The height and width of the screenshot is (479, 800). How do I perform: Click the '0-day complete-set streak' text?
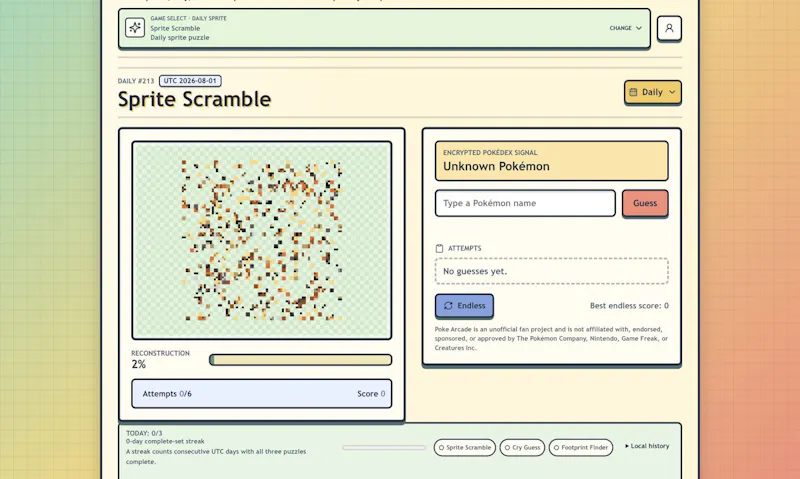tap(165, 441)
